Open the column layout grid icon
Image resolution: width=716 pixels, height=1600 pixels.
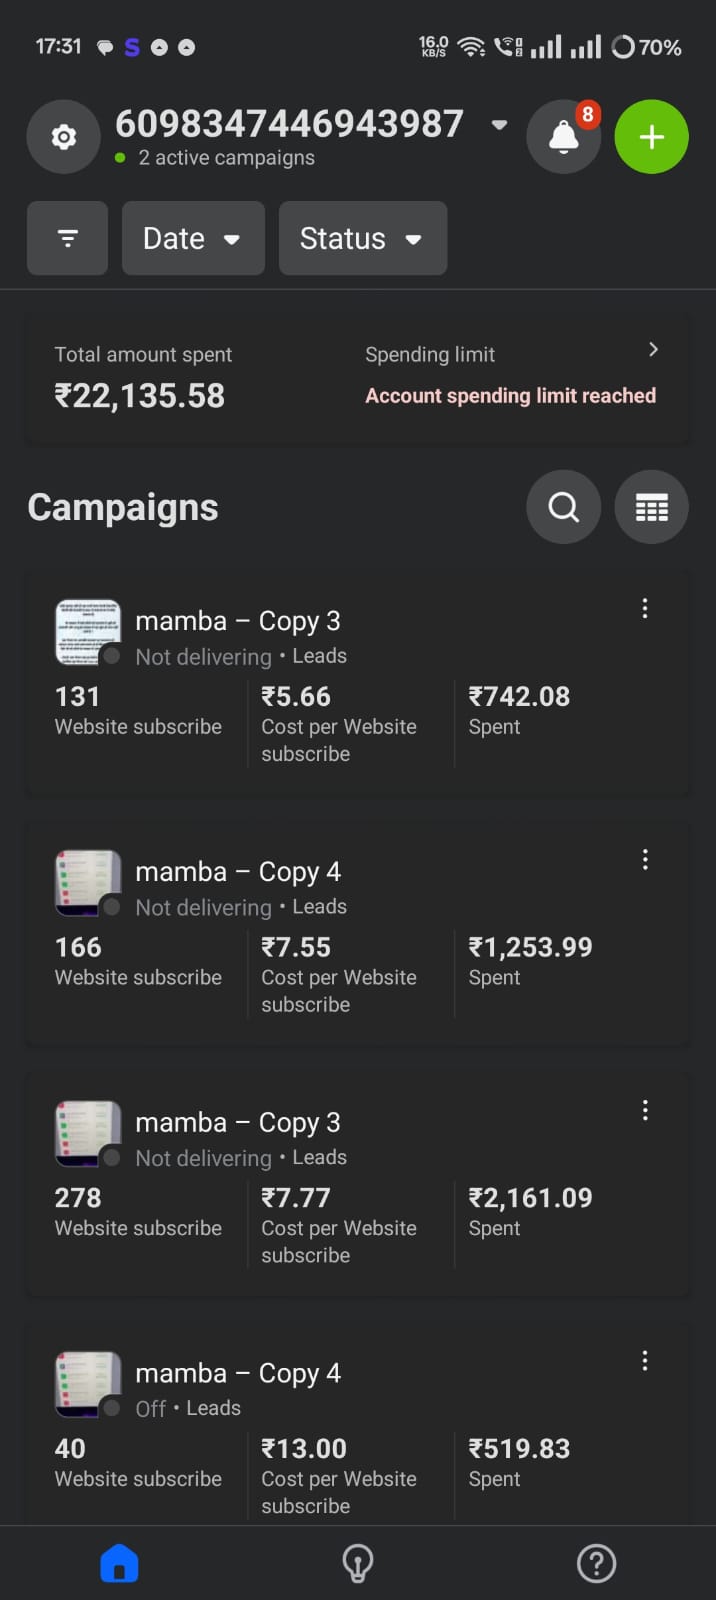[x=651, y=507]
